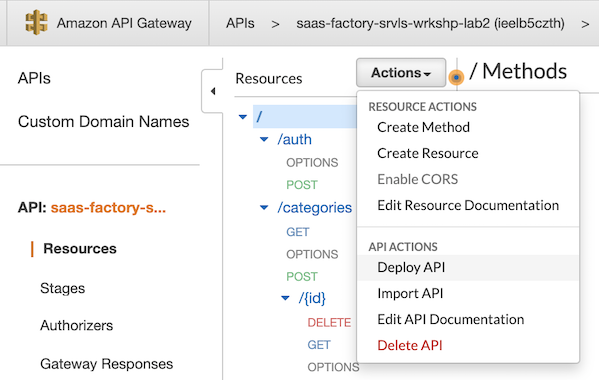Open the Stages section
The width and height of the screenshot is (599, 380).
click(63, 288)
